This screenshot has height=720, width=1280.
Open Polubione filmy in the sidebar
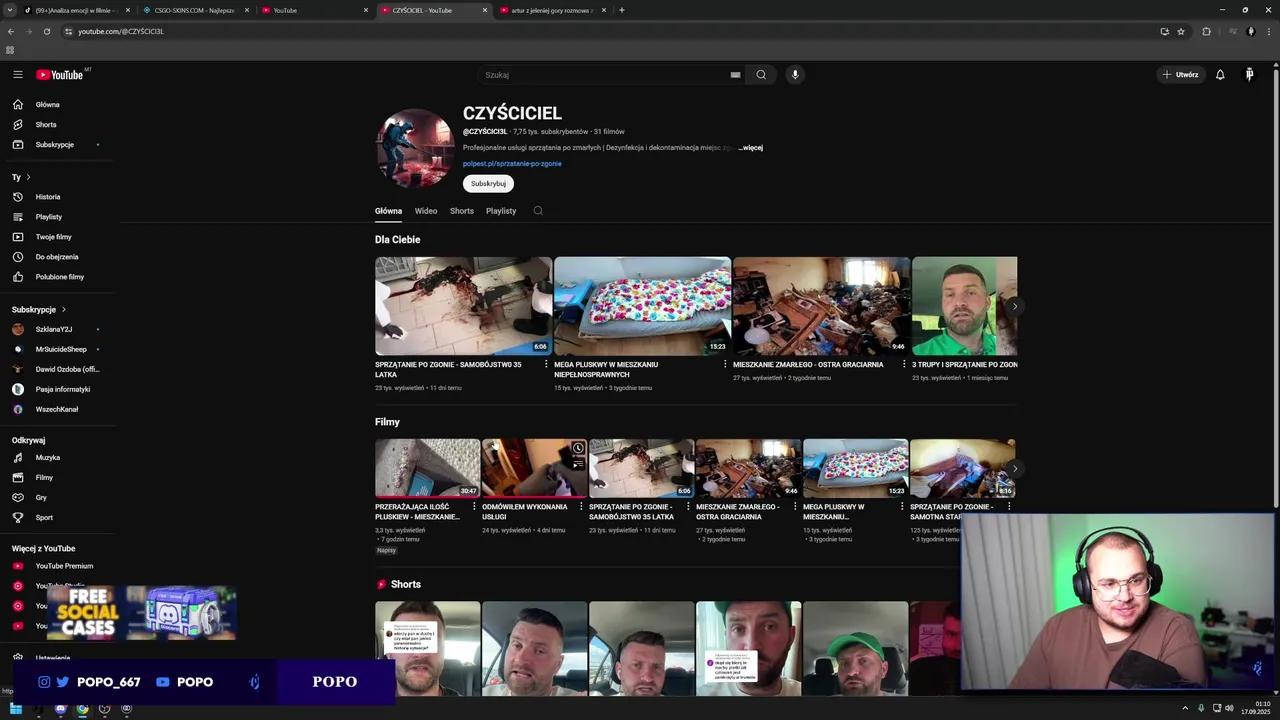tap(58, 277)
